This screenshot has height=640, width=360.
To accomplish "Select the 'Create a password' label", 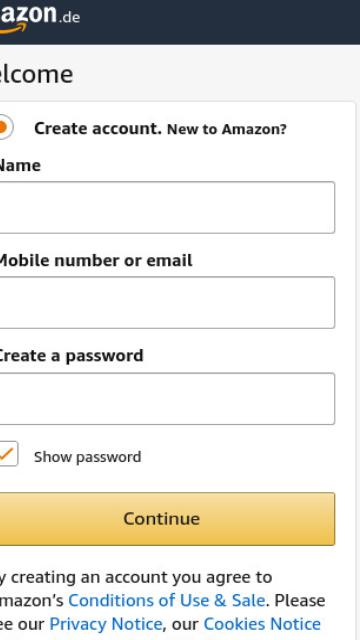I will (71, 356).
